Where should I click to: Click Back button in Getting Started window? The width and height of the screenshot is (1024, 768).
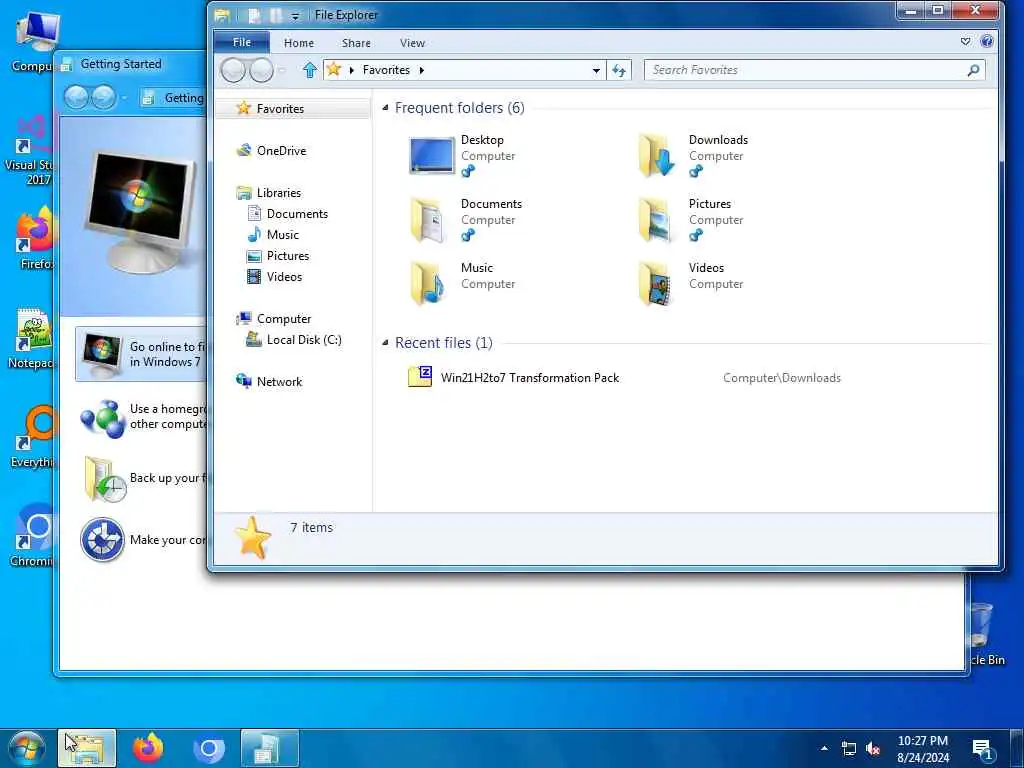click(x=76, y=98)
